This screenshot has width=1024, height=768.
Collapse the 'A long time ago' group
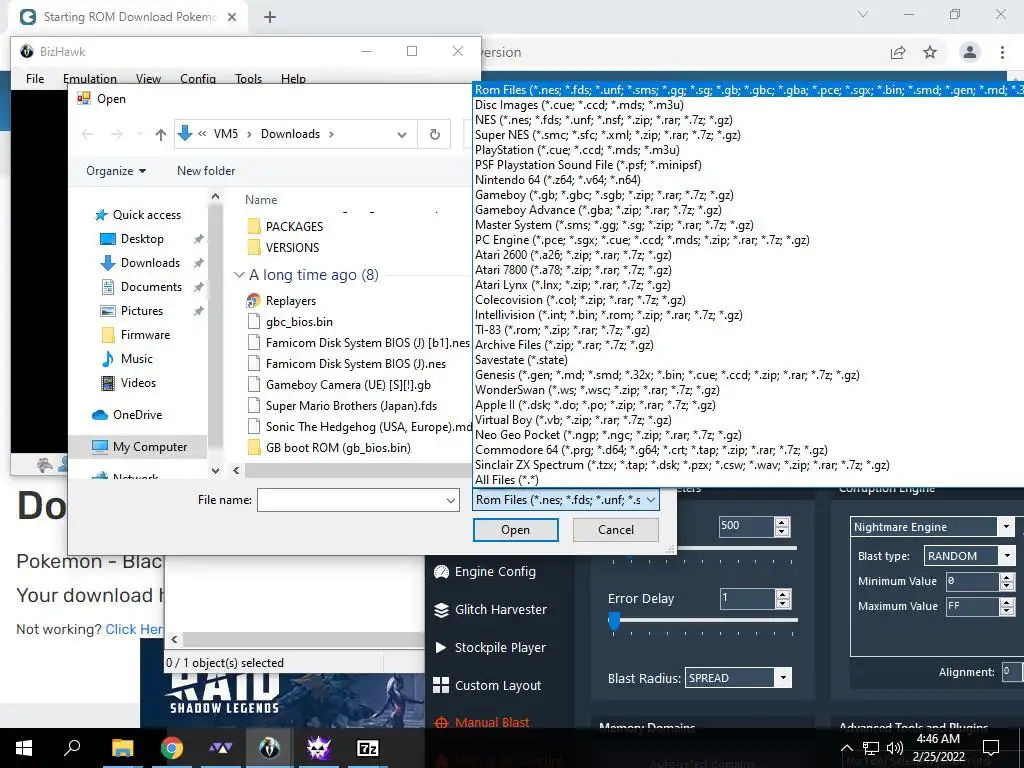coord(239,275)
